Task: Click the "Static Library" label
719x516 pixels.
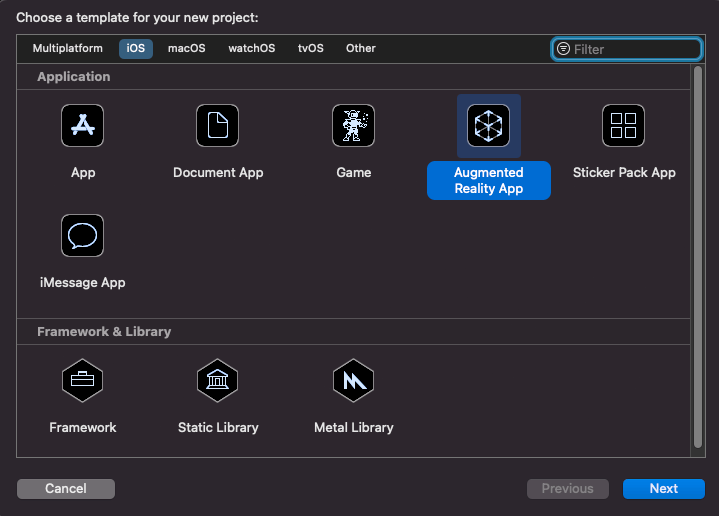Action: coord(218,427)
